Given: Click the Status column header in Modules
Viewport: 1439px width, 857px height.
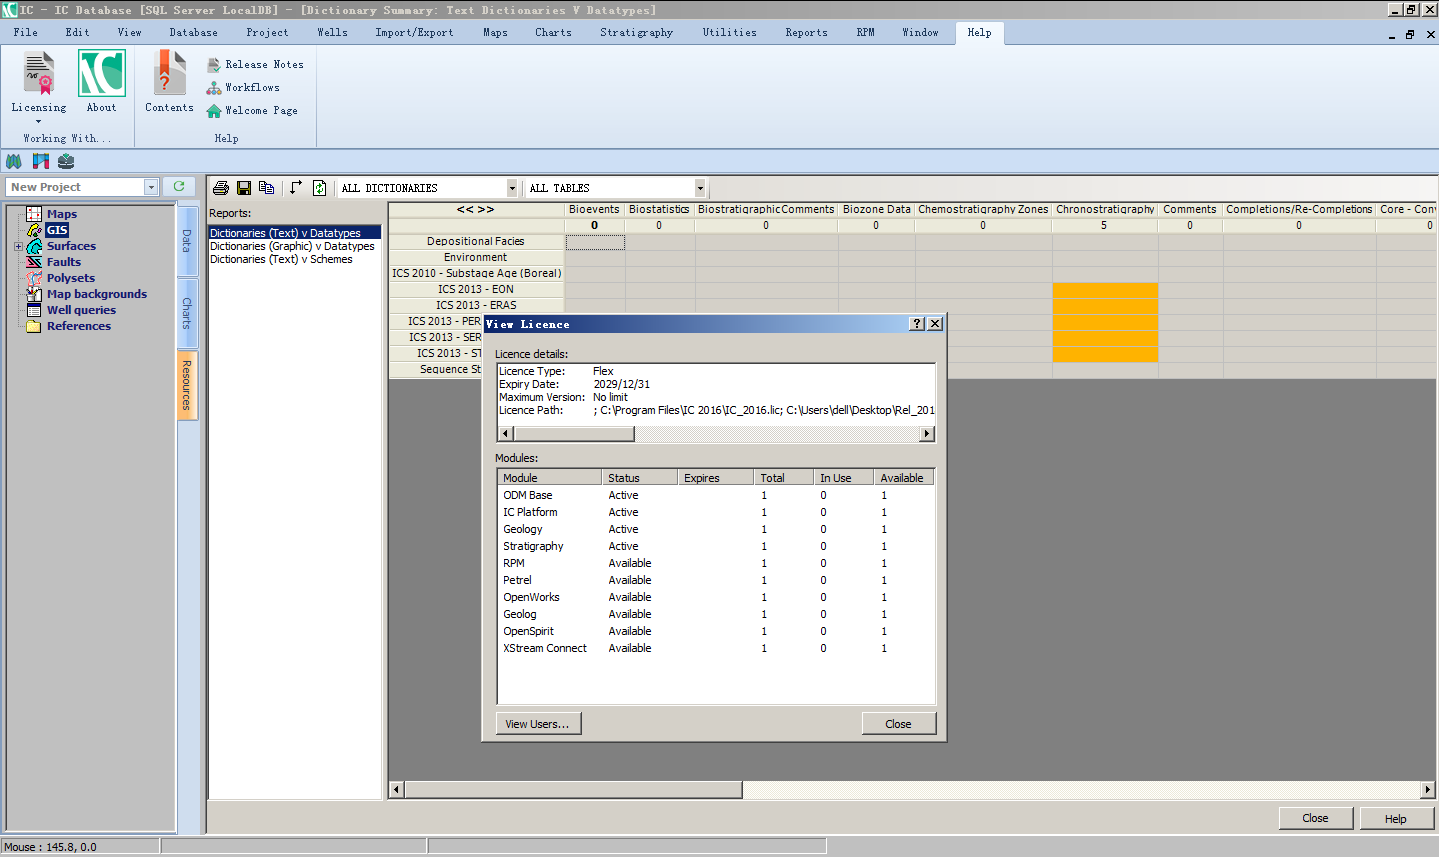Looking at the screenshot, I should (x=640, y=478).
